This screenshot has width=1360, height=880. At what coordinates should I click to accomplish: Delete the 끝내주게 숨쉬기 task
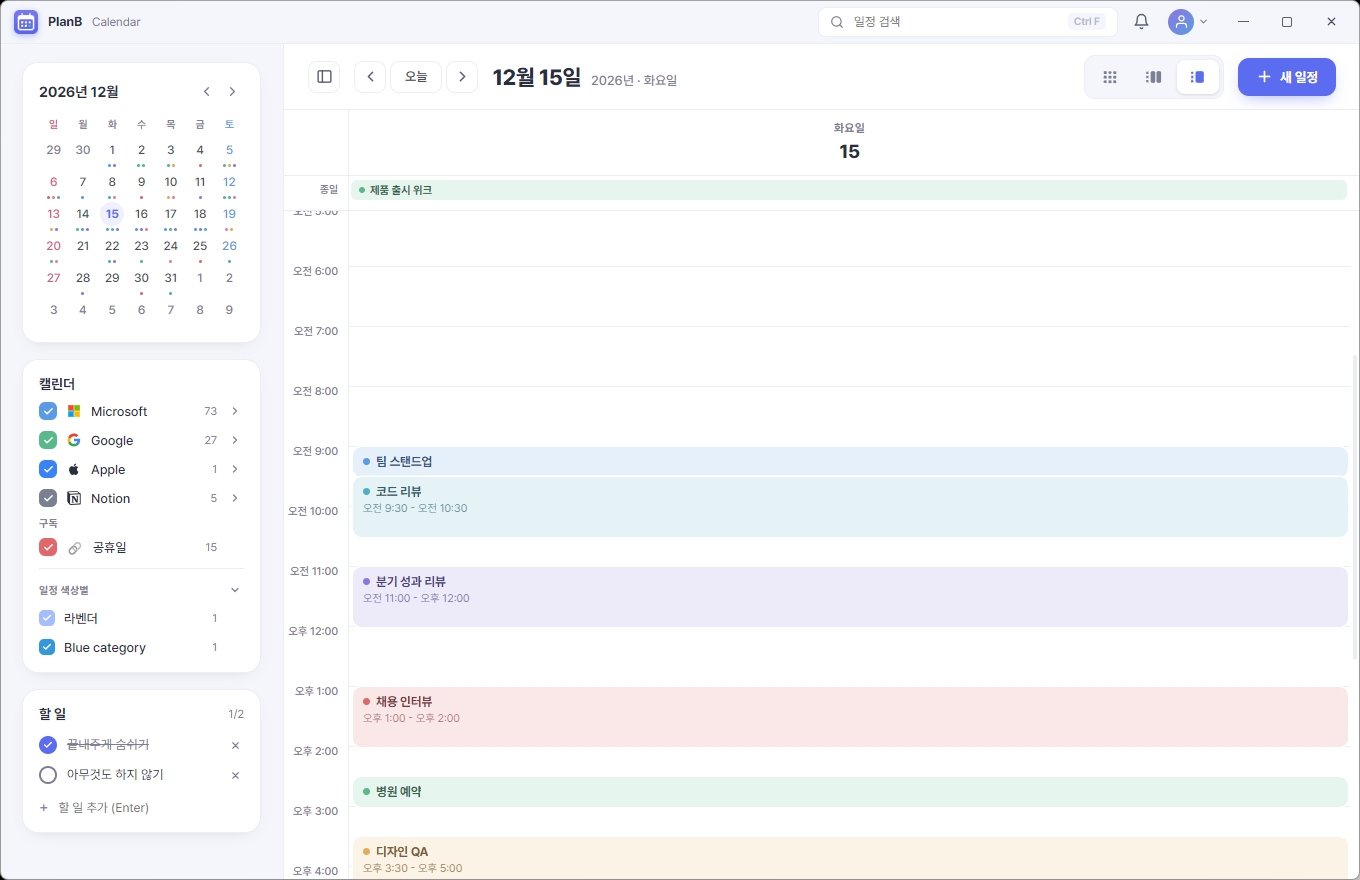pos(235,745)
